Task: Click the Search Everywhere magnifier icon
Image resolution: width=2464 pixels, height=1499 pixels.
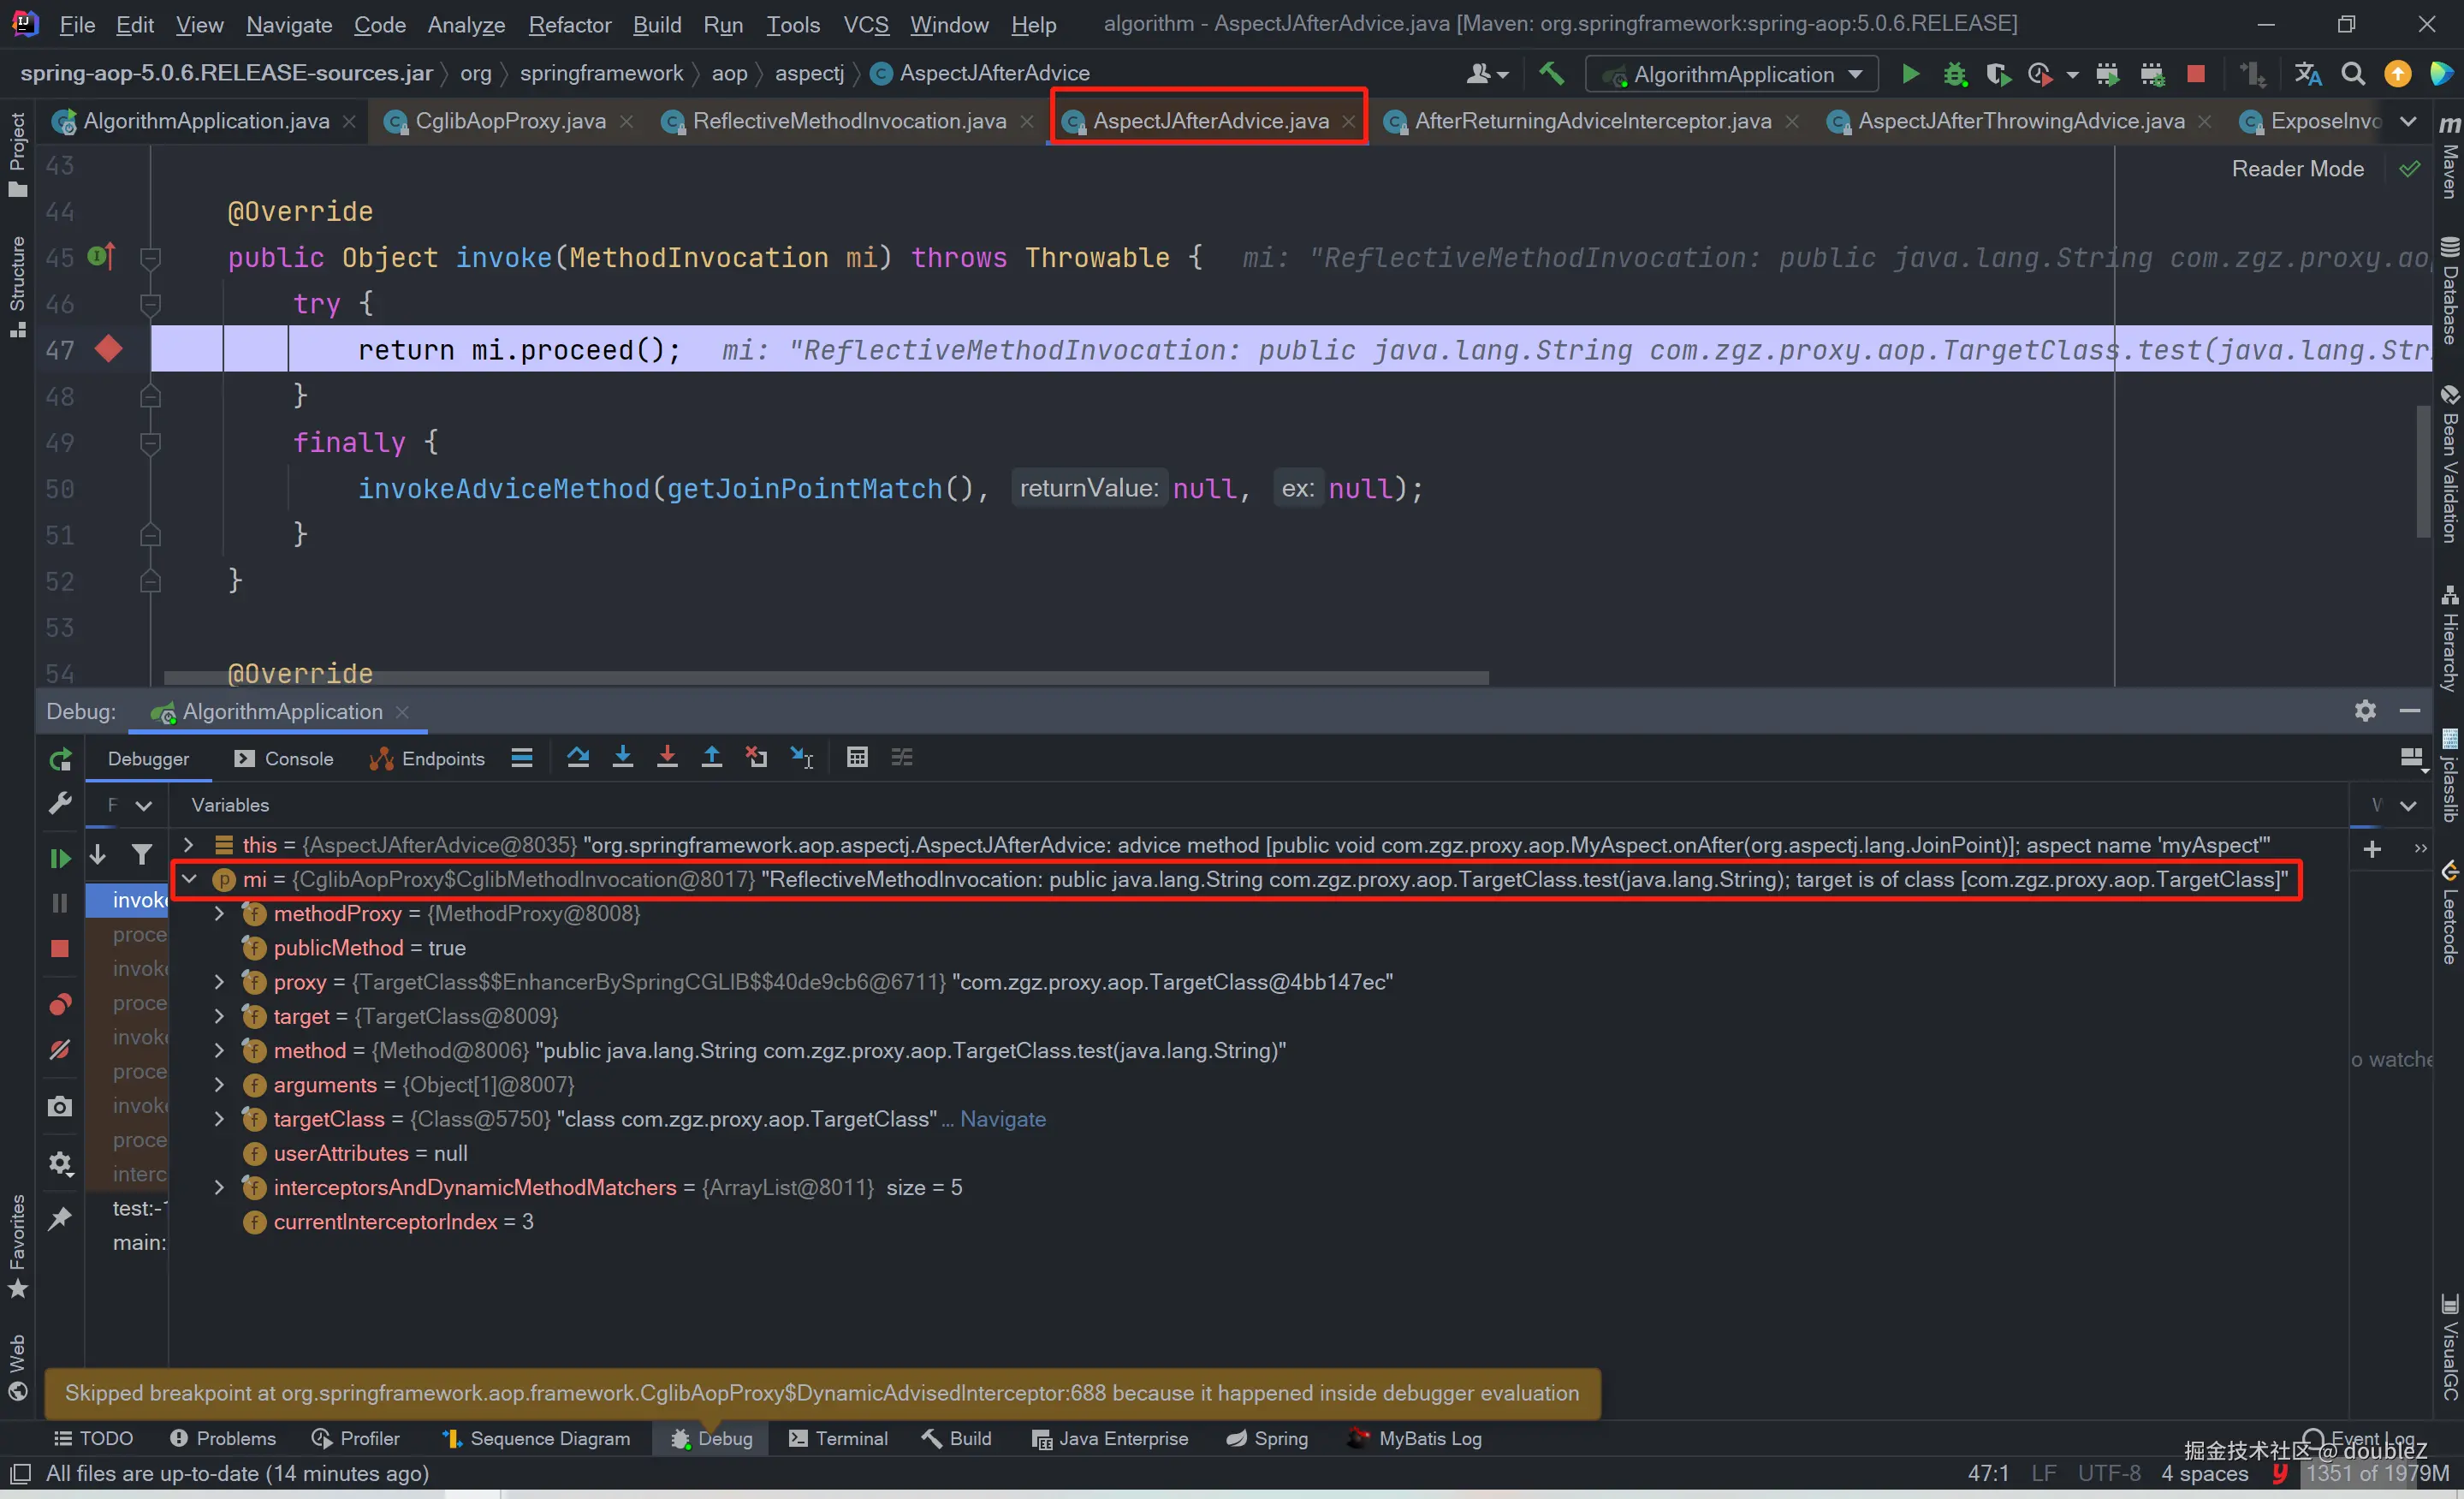Action: point(2353,74)
